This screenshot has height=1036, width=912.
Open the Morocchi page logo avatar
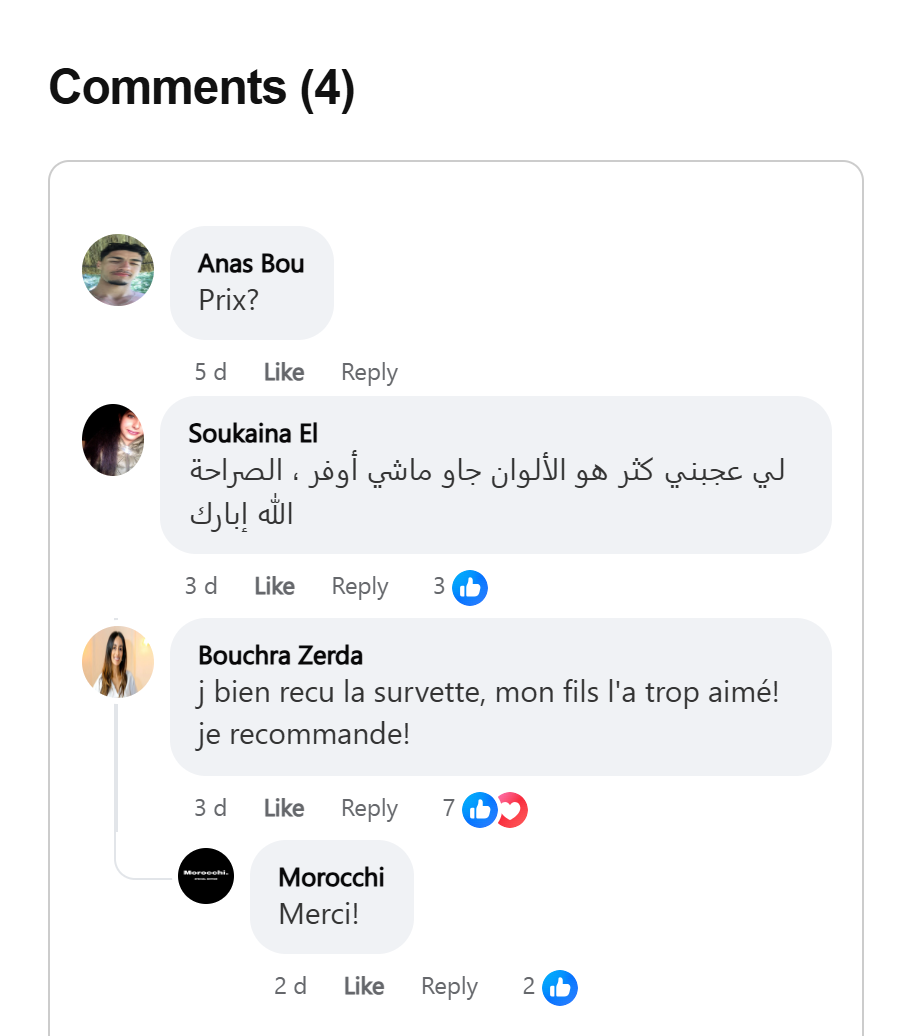coord(206,876)
